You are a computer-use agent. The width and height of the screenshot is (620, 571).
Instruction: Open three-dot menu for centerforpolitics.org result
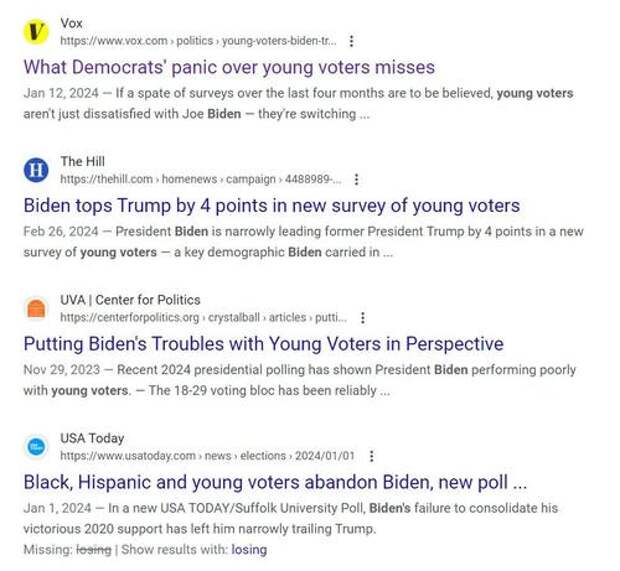[363, 317]
